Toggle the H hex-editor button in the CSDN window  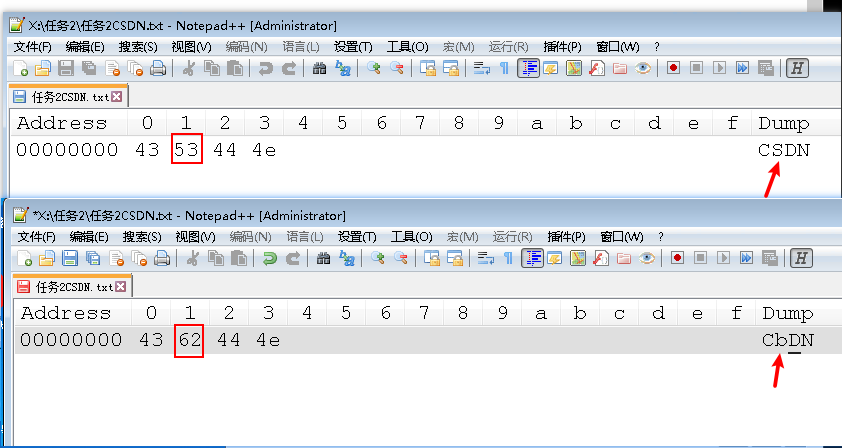[x=797, y=68]
